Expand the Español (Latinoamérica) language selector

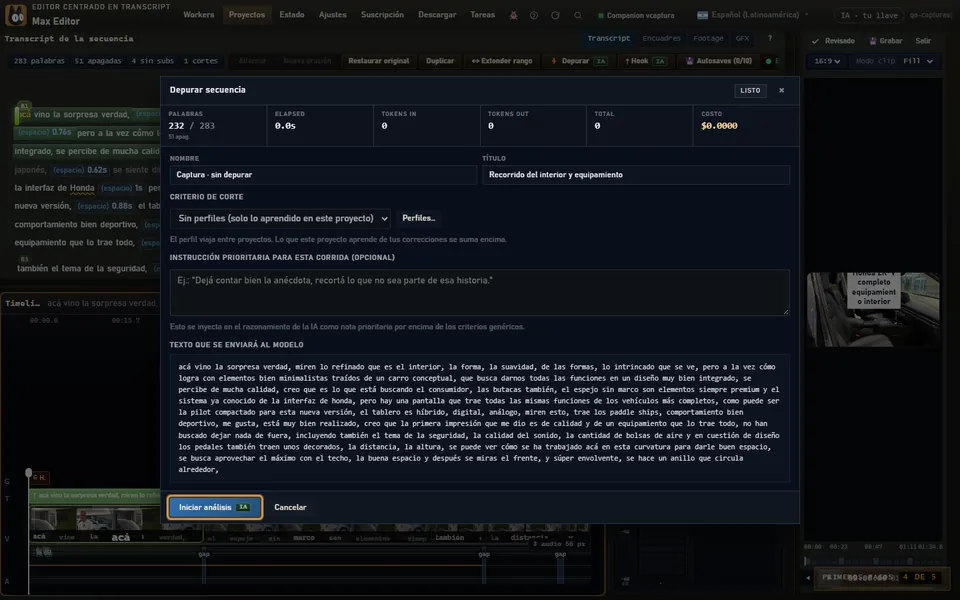(x=753, y=15)
